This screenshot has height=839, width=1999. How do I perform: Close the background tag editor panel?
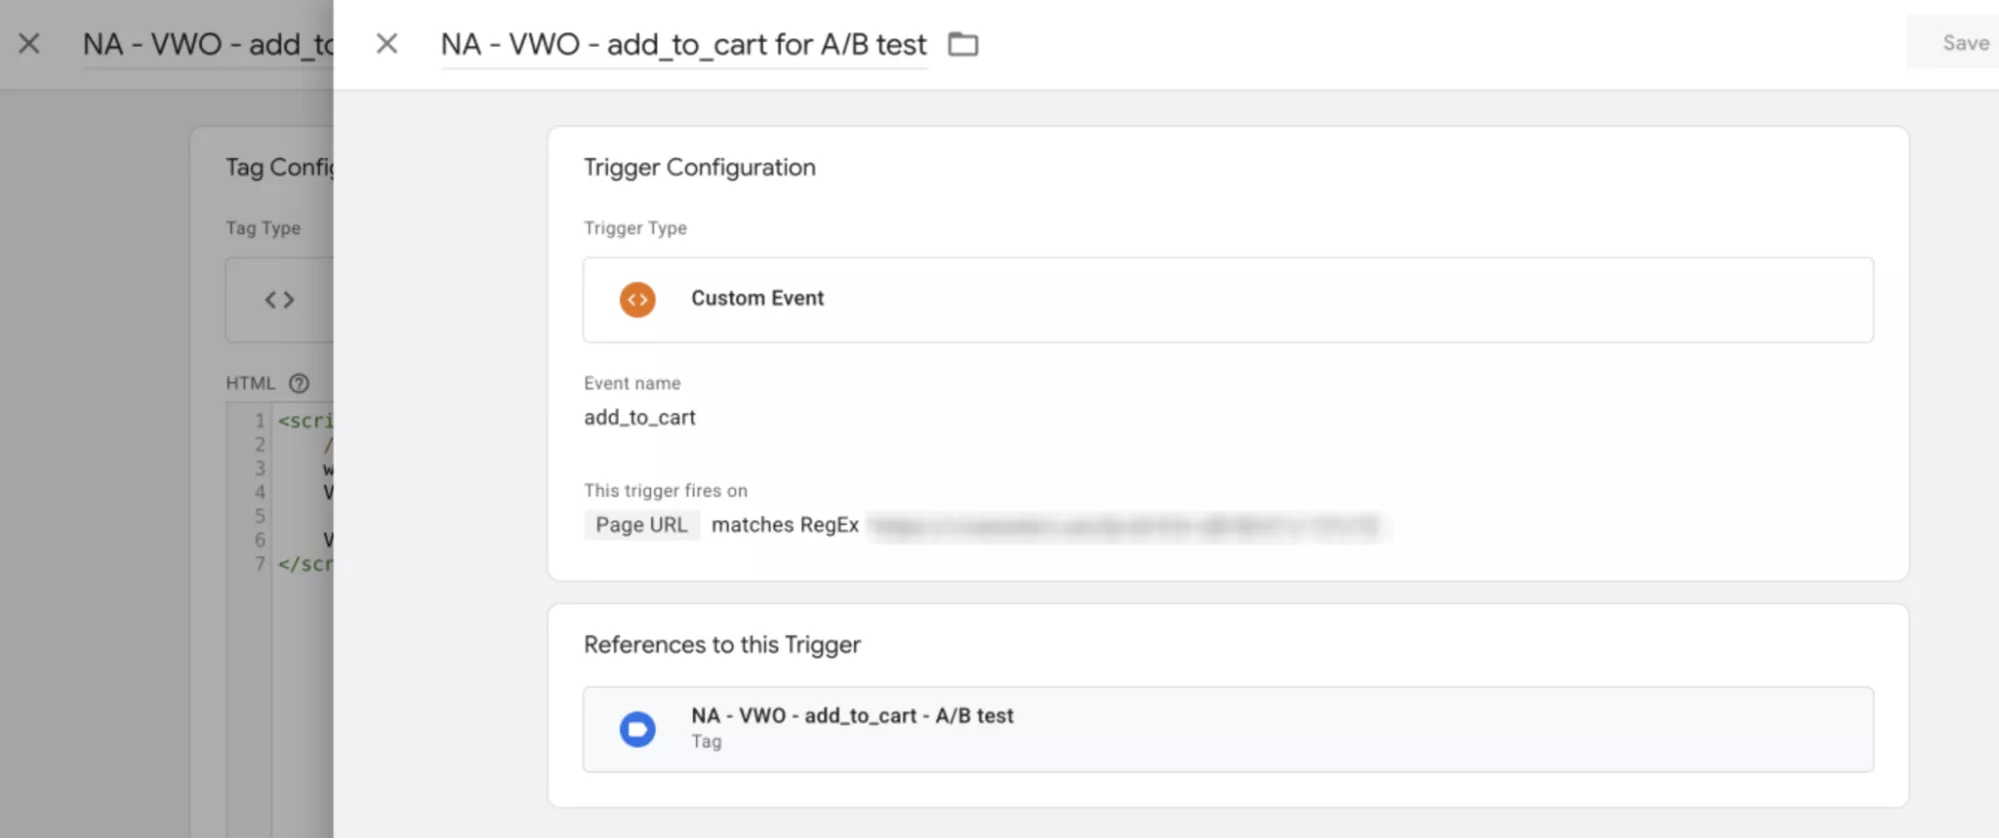click(x=29, y=44)
